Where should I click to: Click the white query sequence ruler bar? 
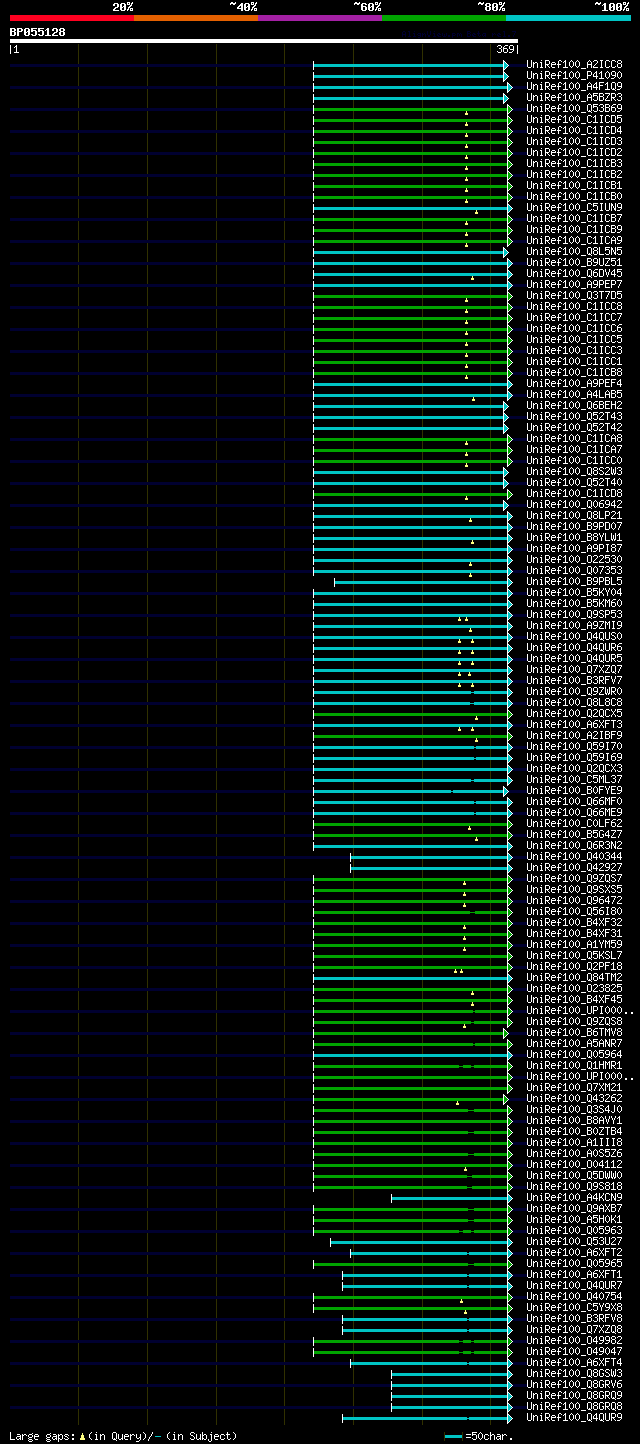tap(263, 41)
